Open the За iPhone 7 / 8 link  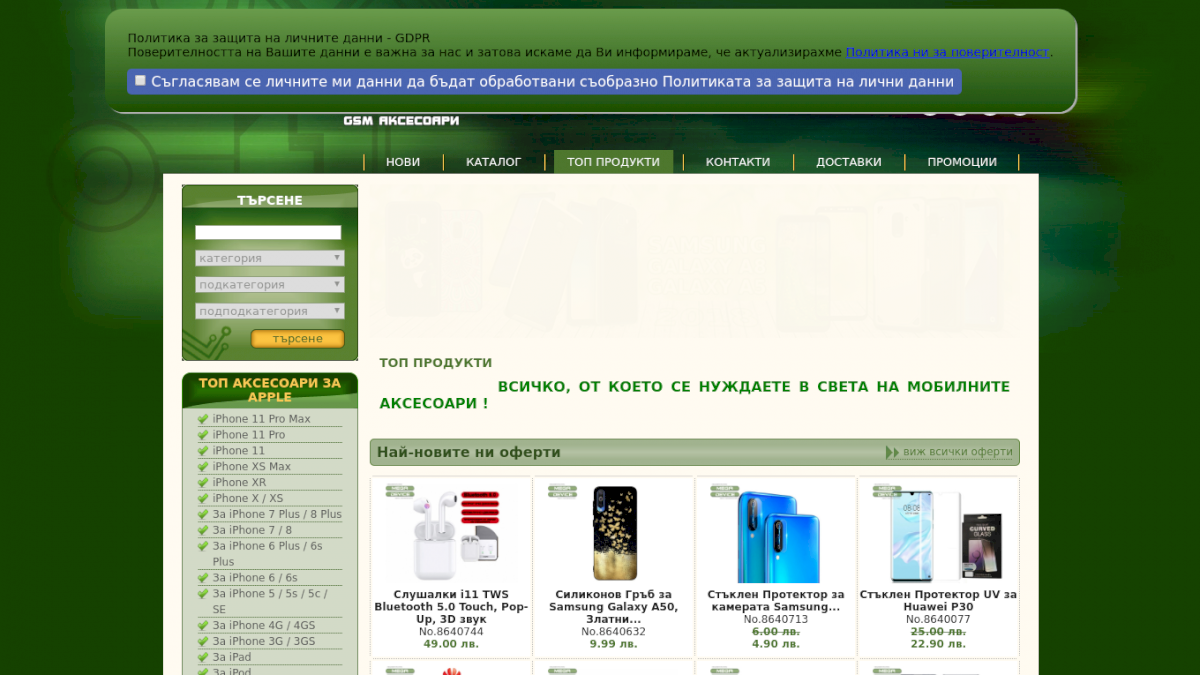pyautogui.click(x=252, y=531)
